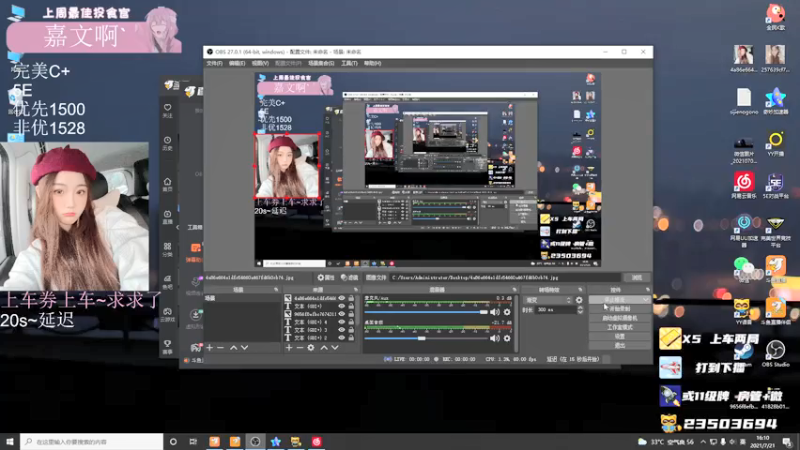Viewport: 800px width, 450px height.
Task: Select the red-outlined image in OBS preview
Action: (287, 166)
